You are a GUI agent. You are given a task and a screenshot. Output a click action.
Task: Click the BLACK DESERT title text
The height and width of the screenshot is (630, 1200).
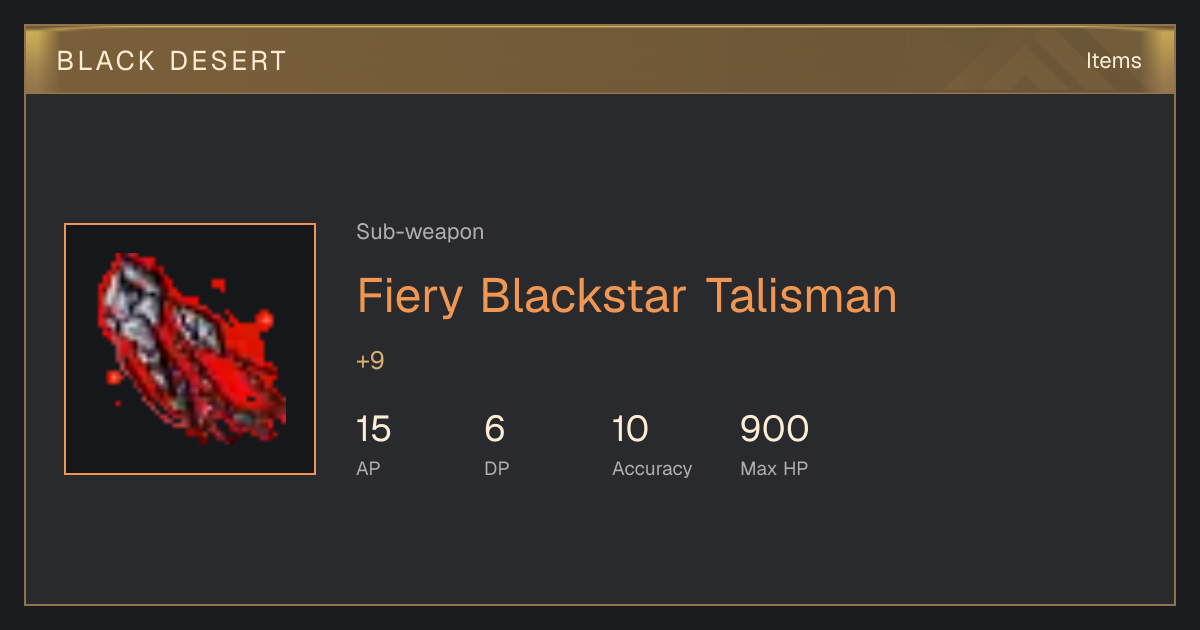pyautogui.click(x=172, y=61)
